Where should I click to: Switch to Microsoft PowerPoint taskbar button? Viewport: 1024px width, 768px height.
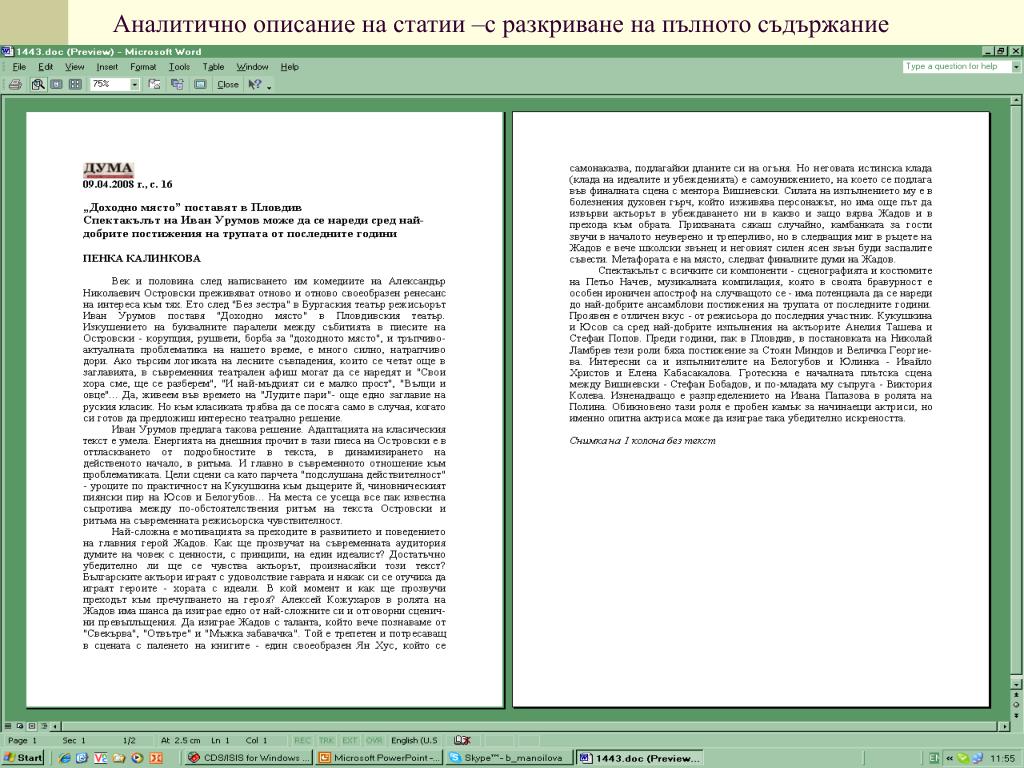[378, 758]
